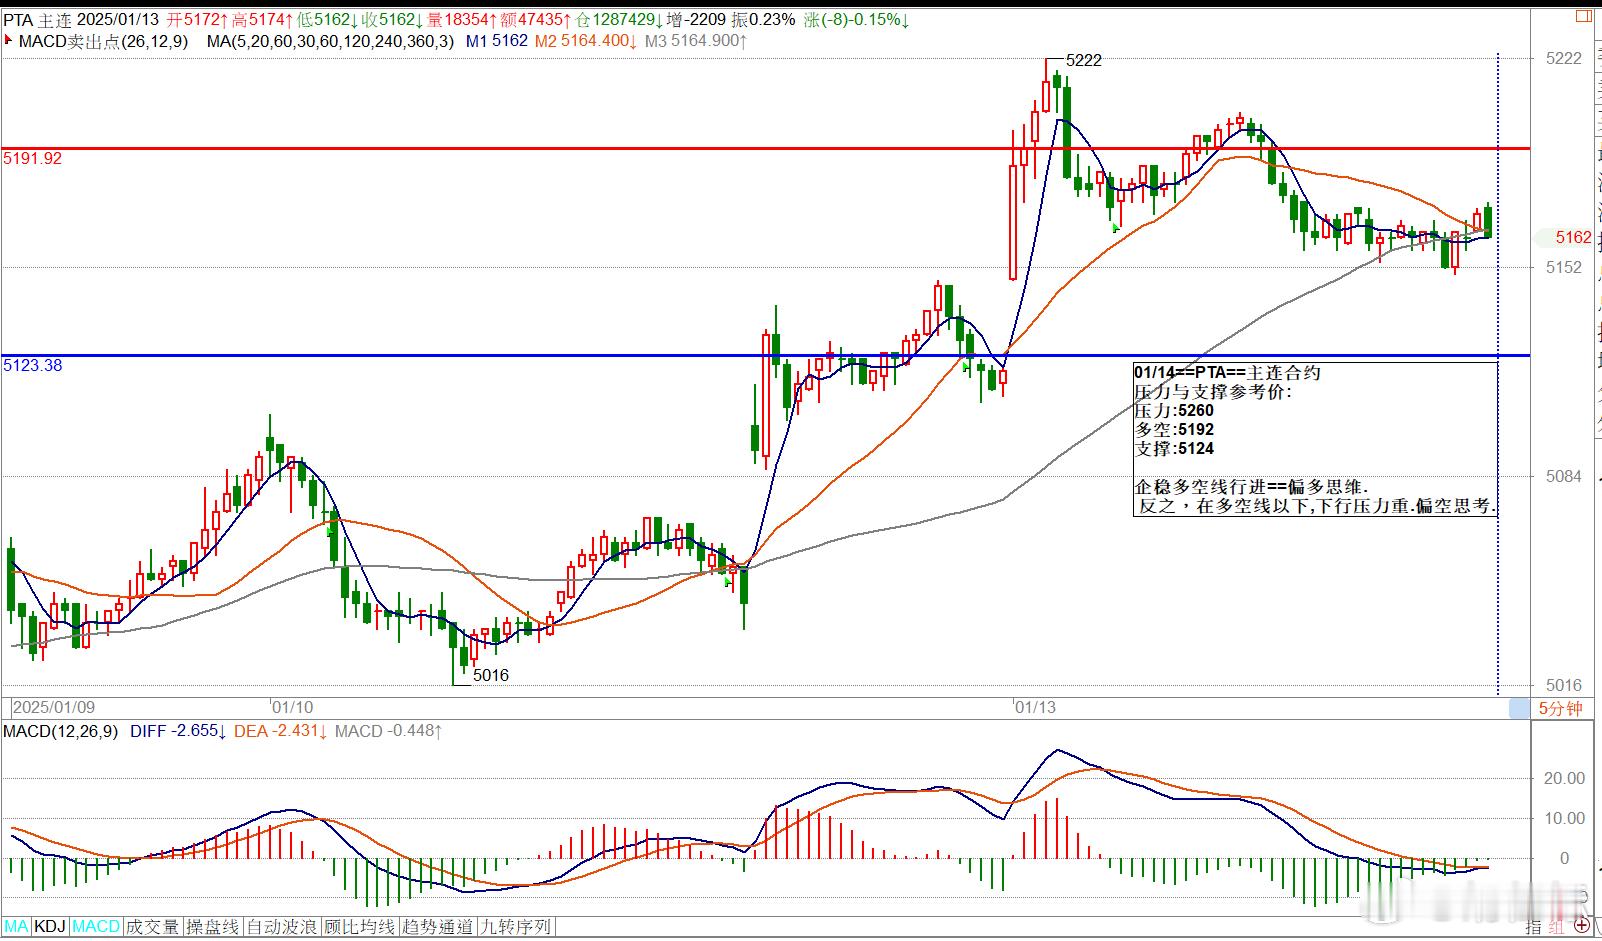Screen dimensions: 1602x941
Task: Click the 指 button at bottom right
Action: coord(1535,927)
